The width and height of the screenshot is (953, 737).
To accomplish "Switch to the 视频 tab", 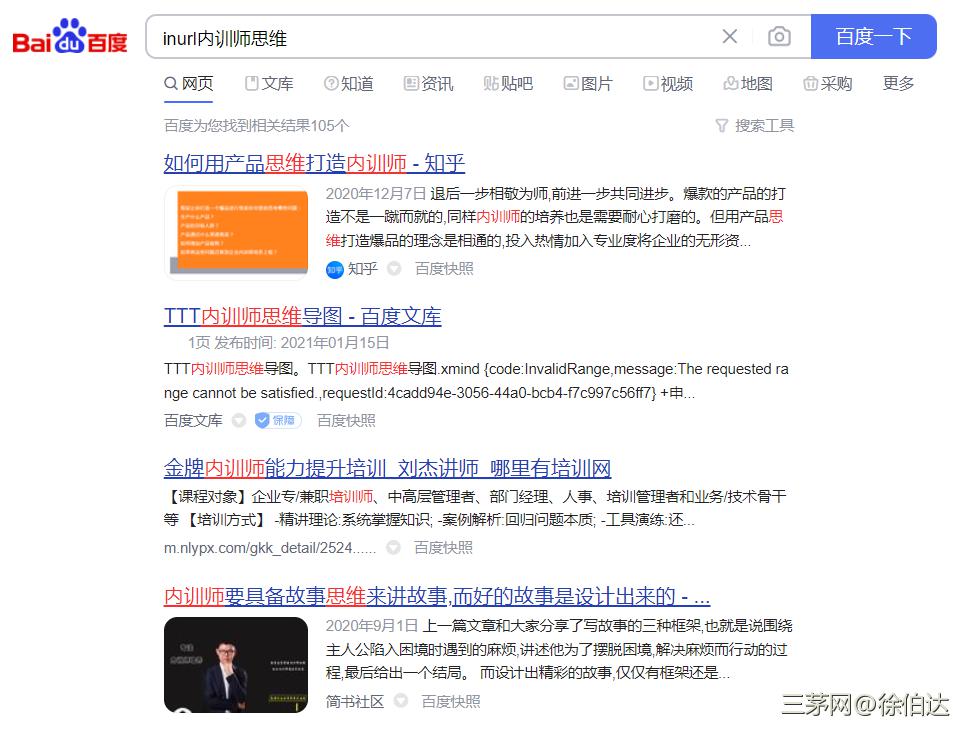I will click(x=668, y=84).
